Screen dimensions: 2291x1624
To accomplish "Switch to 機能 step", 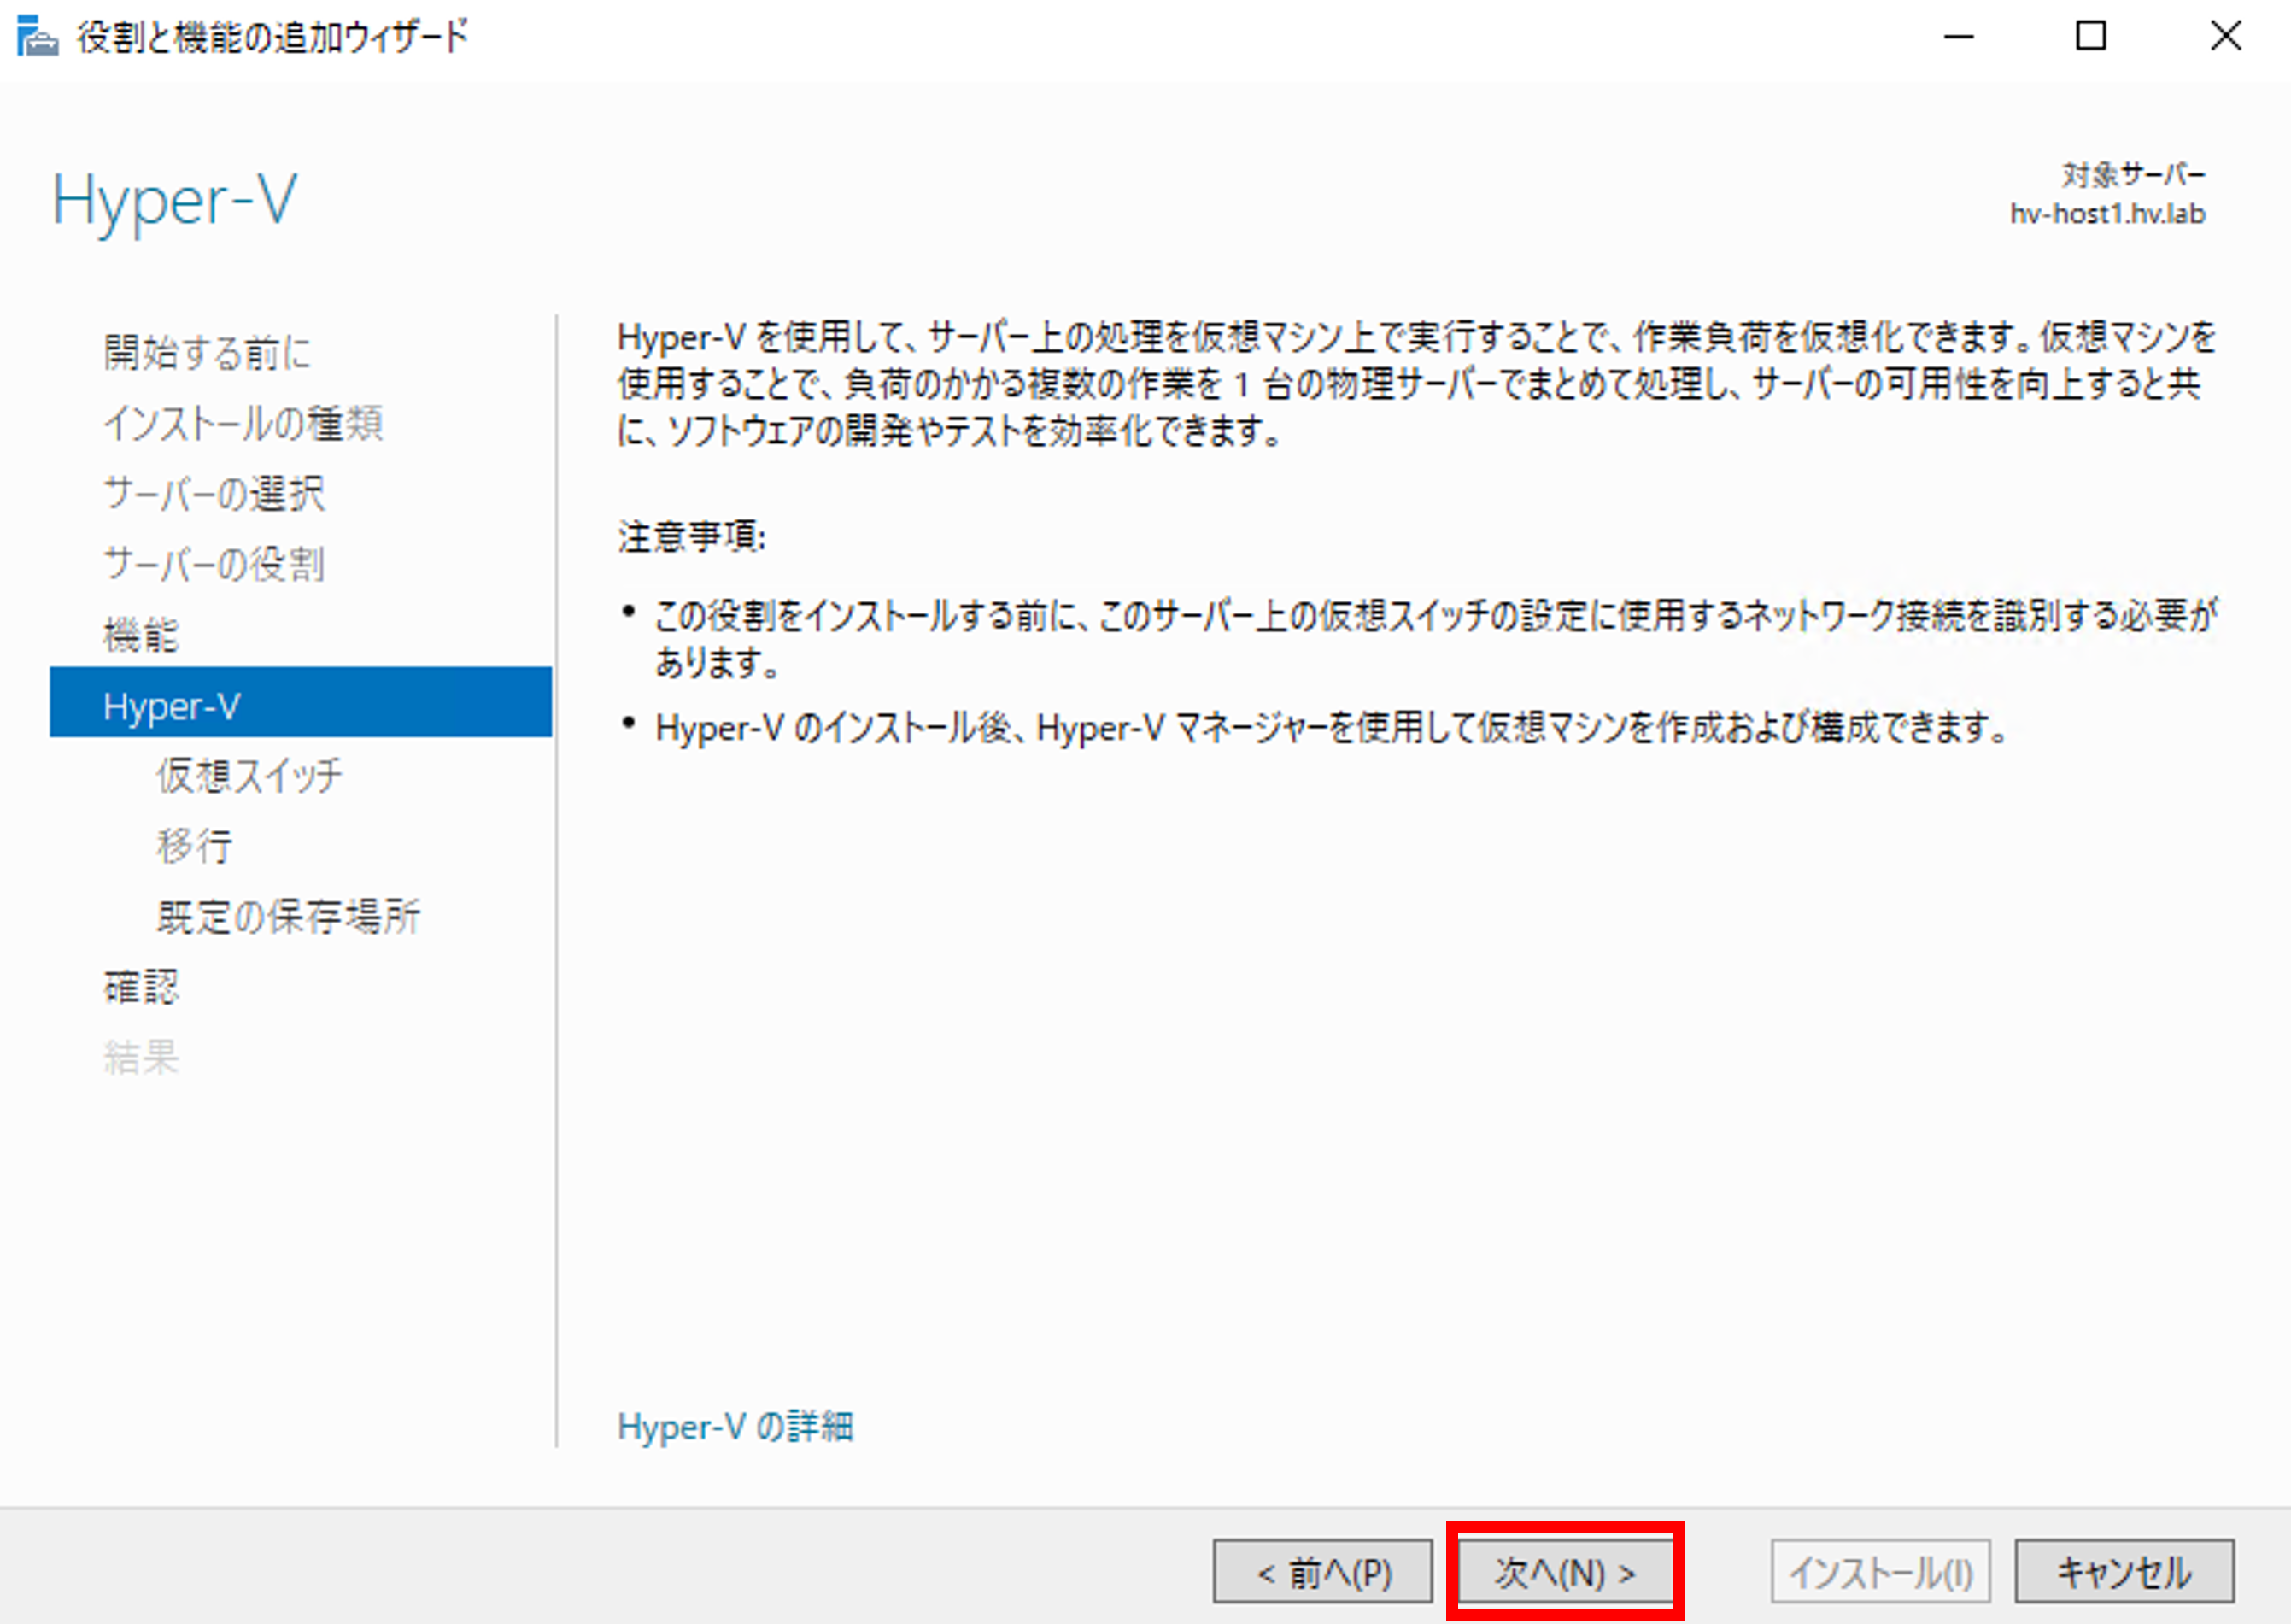I will pyautogui.click(x=141, y=635).
